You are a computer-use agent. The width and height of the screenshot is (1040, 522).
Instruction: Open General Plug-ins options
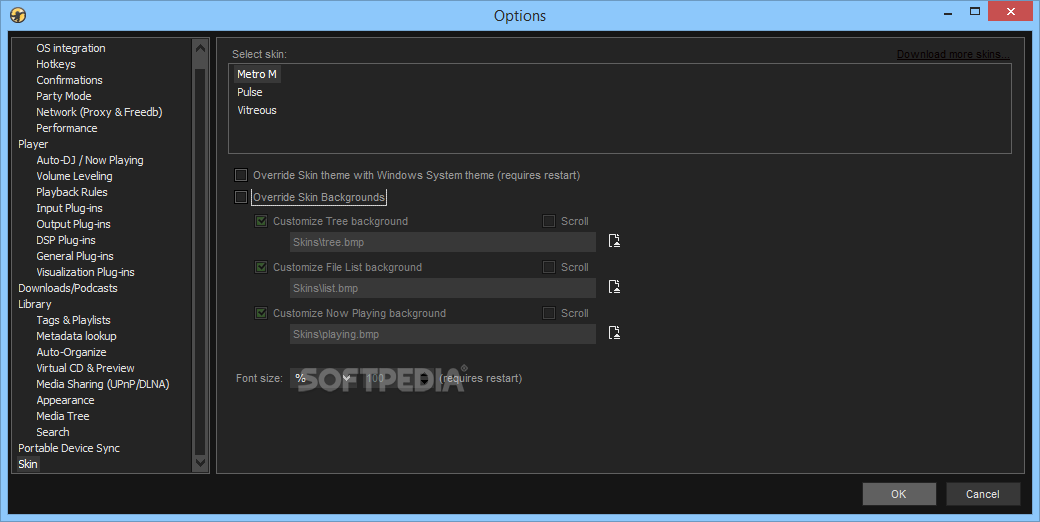coord(75,256)
